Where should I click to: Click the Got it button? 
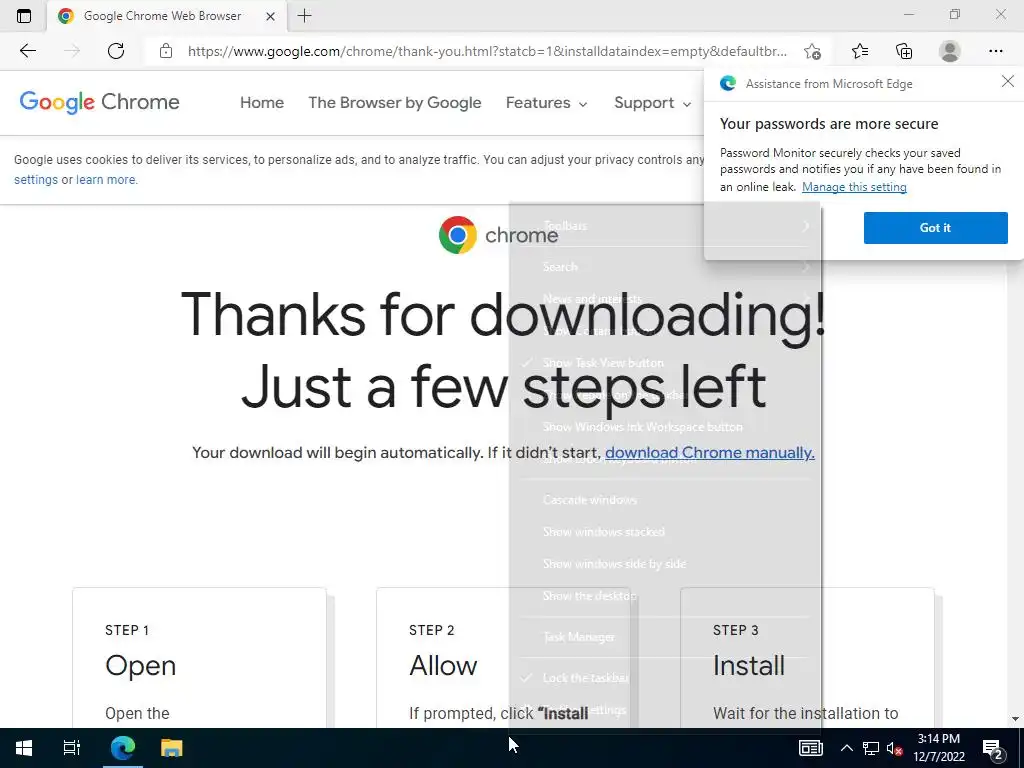pos(935,228)
